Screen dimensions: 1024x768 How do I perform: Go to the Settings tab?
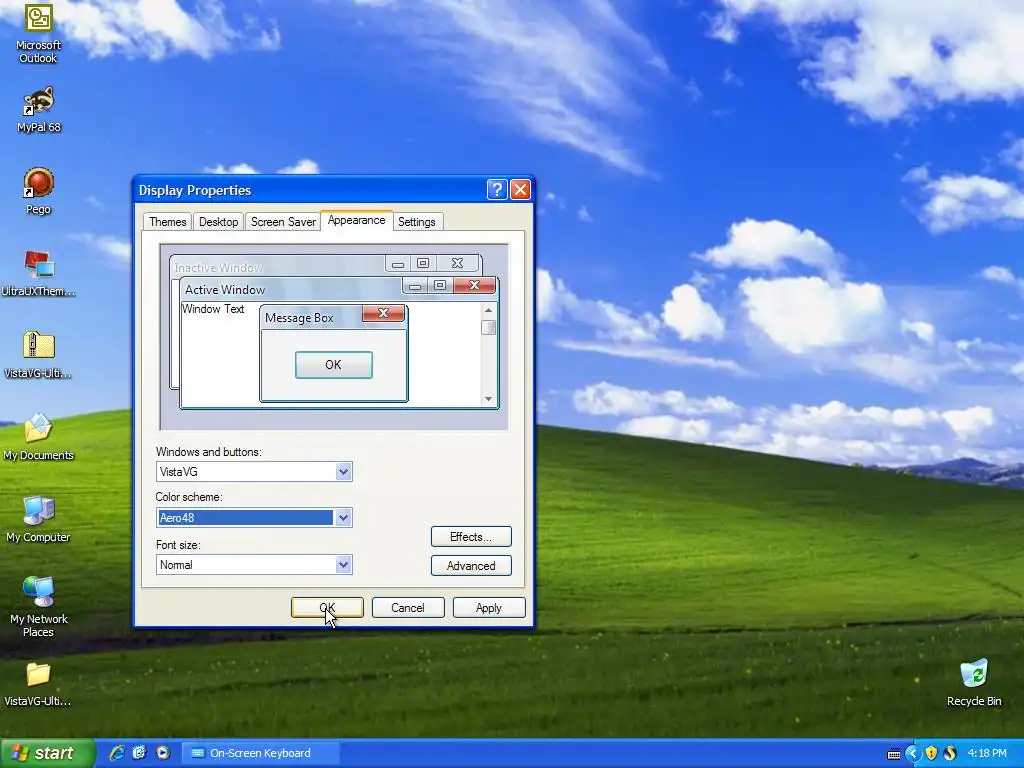tap(417, 222)
